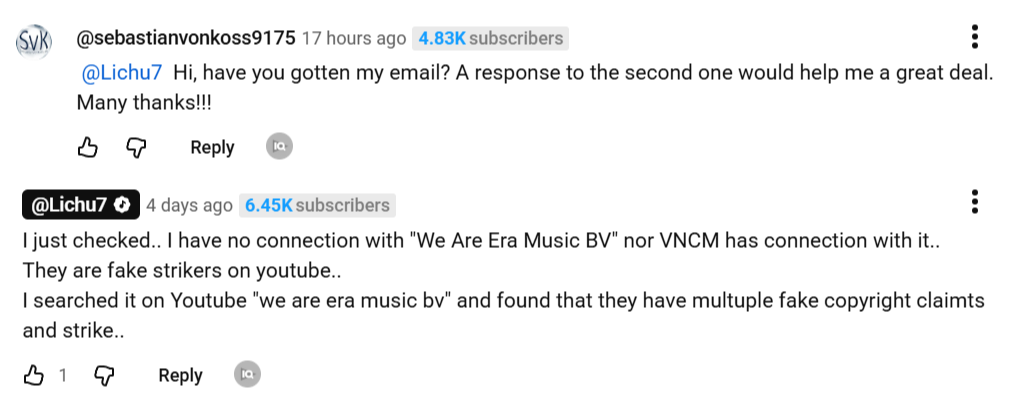This screenshot has height=403, width=1015.
Task: Open the @Lichu7 channel author badge
Action: click(70, 205)
